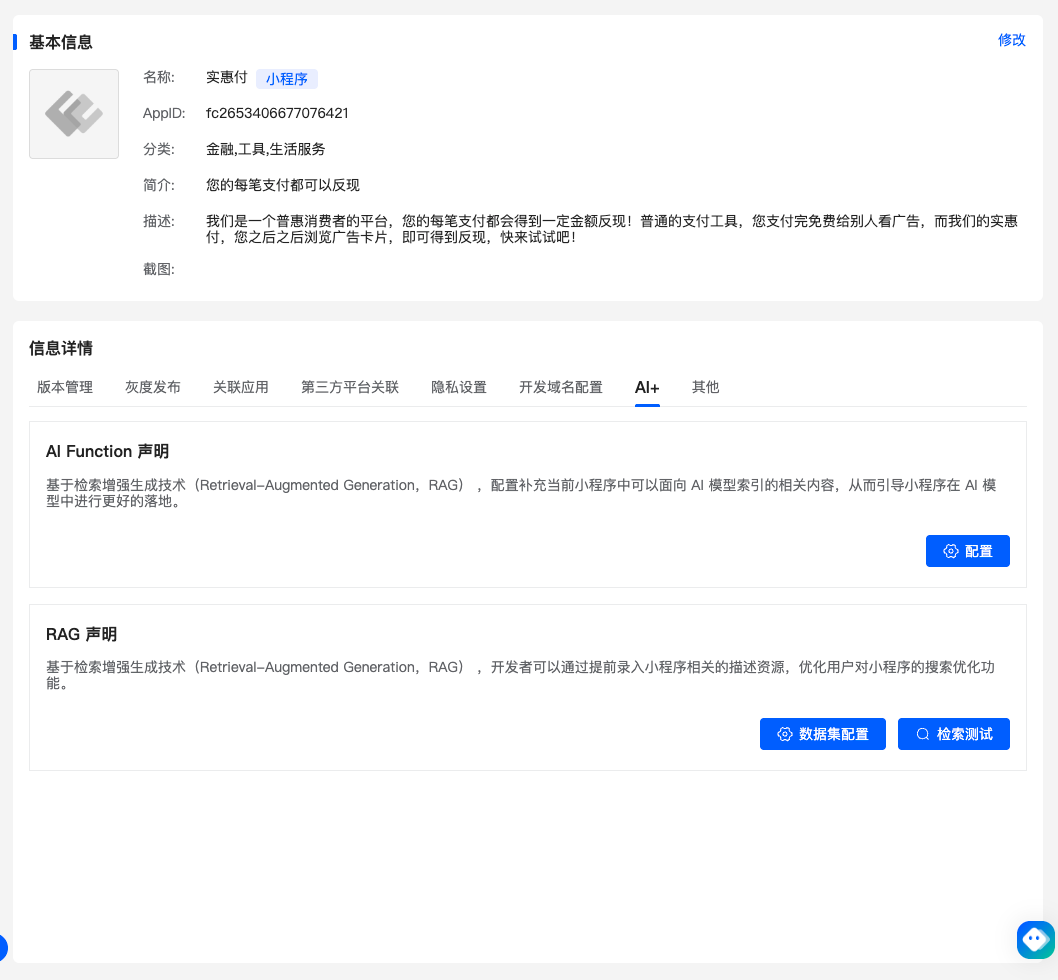Switch to the 灰度发布 tab
The width and height of the screenshot is (1058, 980).
pos(152,387)
